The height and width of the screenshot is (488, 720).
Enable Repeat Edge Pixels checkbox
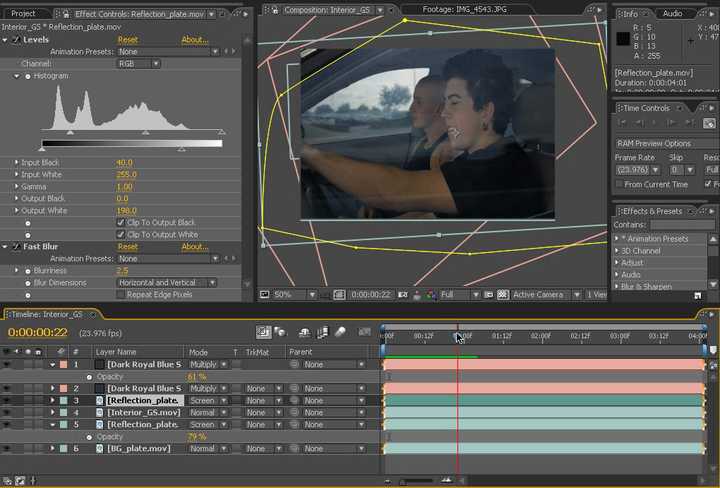tap(121, 295)
